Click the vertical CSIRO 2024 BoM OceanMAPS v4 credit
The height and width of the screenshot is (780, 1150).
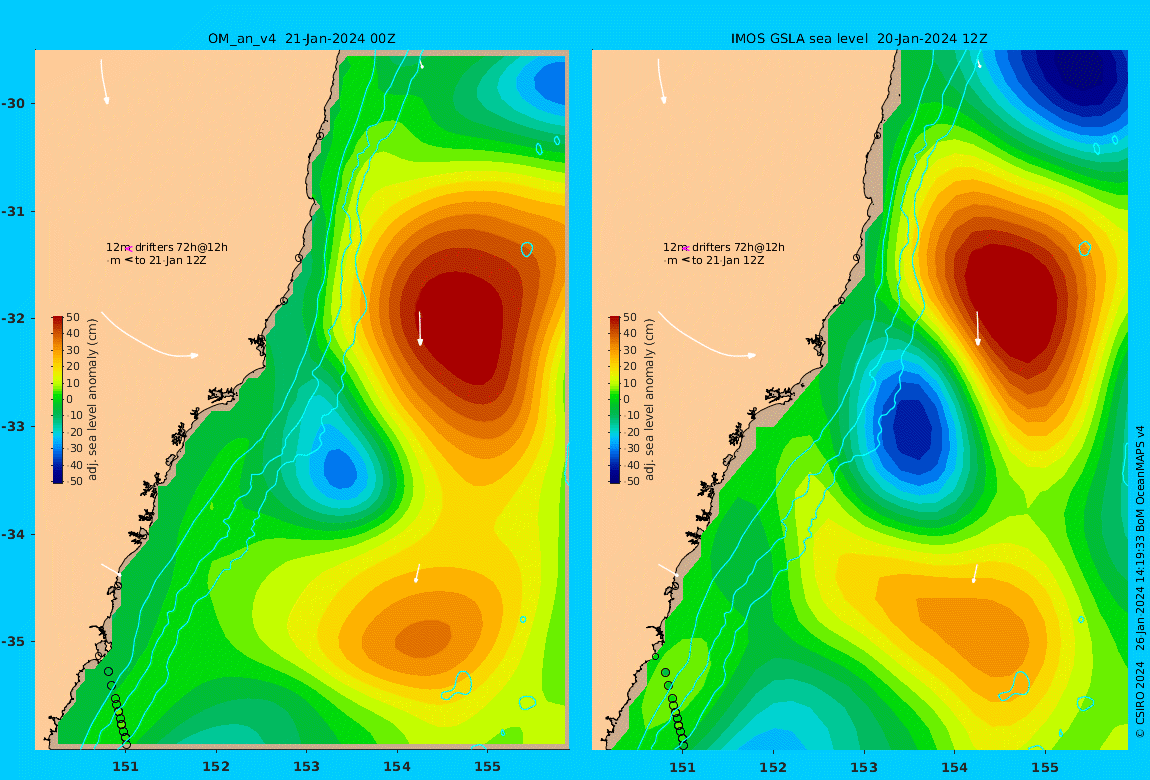(x=1140, y=581)
